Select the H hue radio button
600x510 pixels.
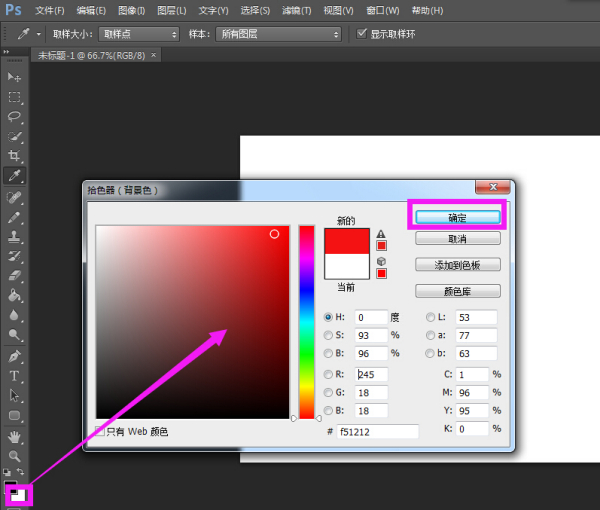(328, 317)
